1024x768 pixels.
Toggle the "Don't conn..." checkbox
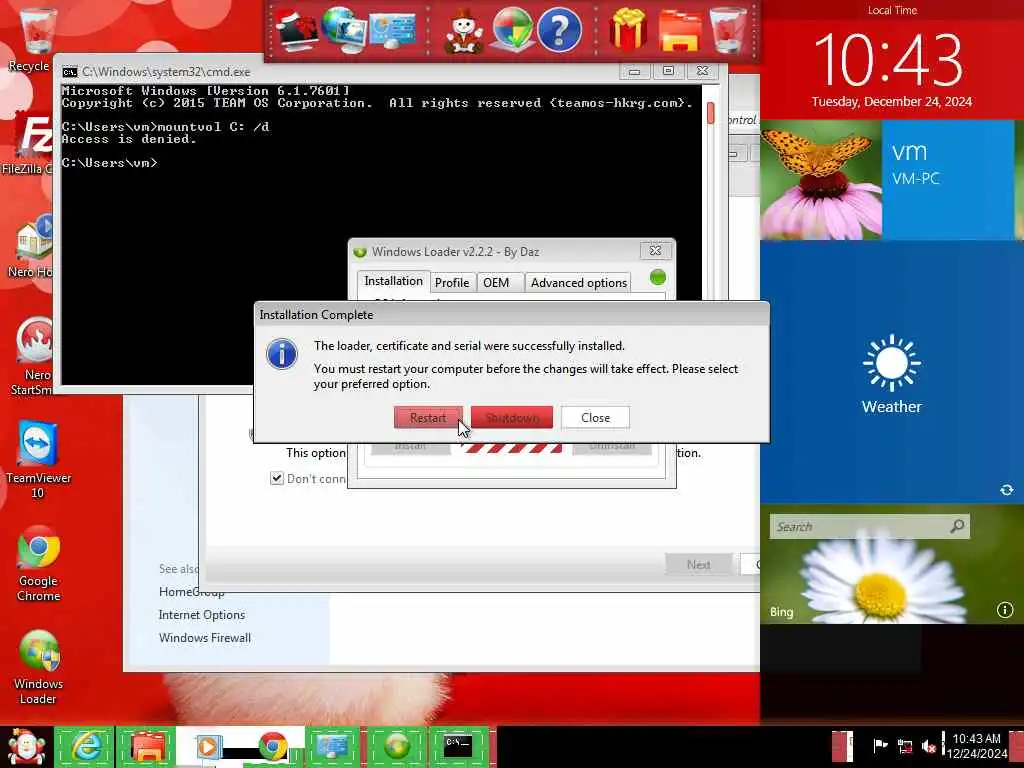[x=277, y=478]
